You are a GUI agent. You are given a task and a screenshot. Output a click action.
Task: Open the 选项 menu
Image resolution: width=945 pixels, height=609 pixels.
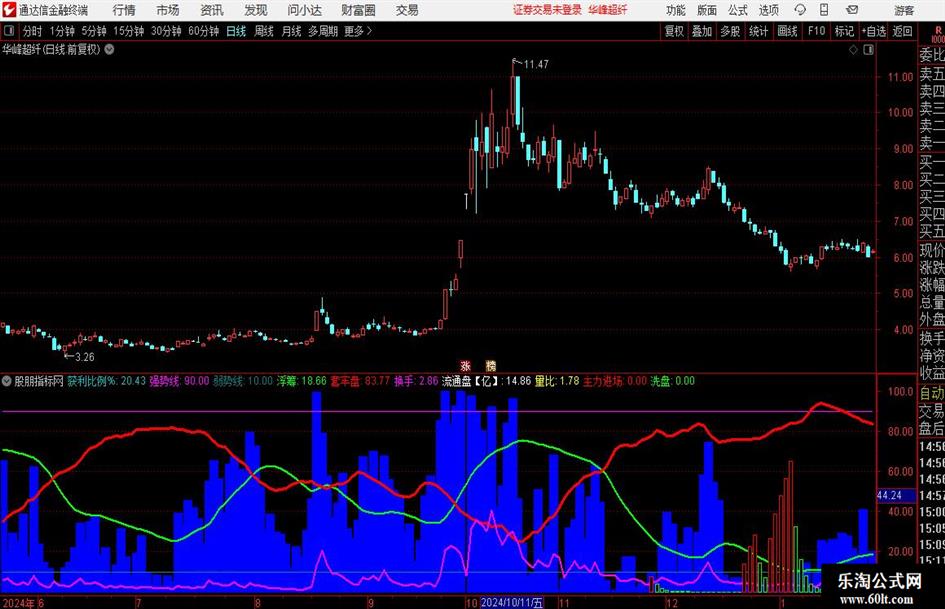tap(768, 10)
